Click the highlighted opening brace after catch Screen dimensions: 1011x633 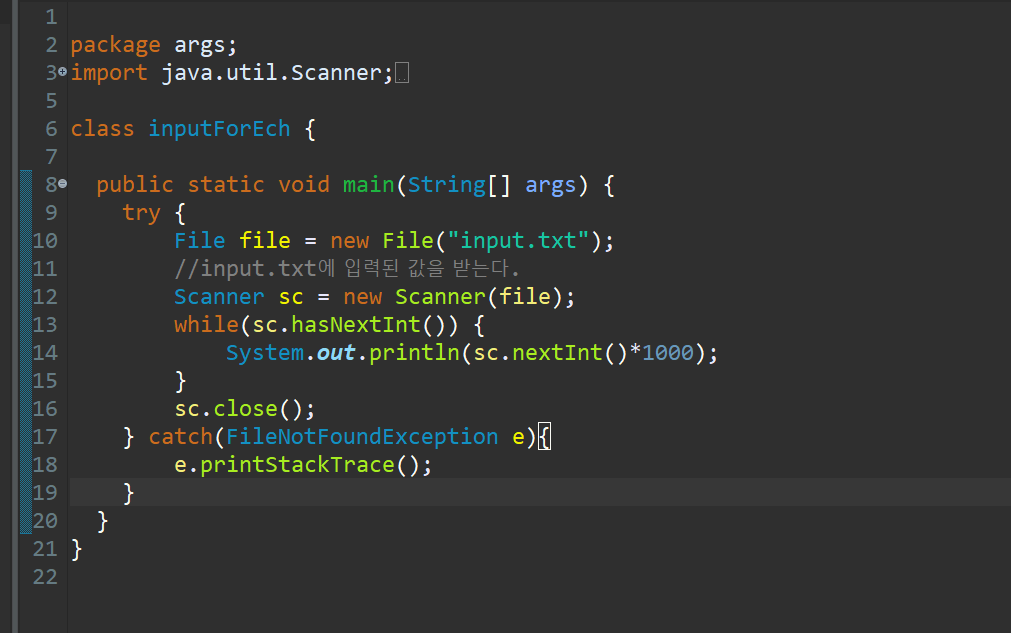click(544, 437)
